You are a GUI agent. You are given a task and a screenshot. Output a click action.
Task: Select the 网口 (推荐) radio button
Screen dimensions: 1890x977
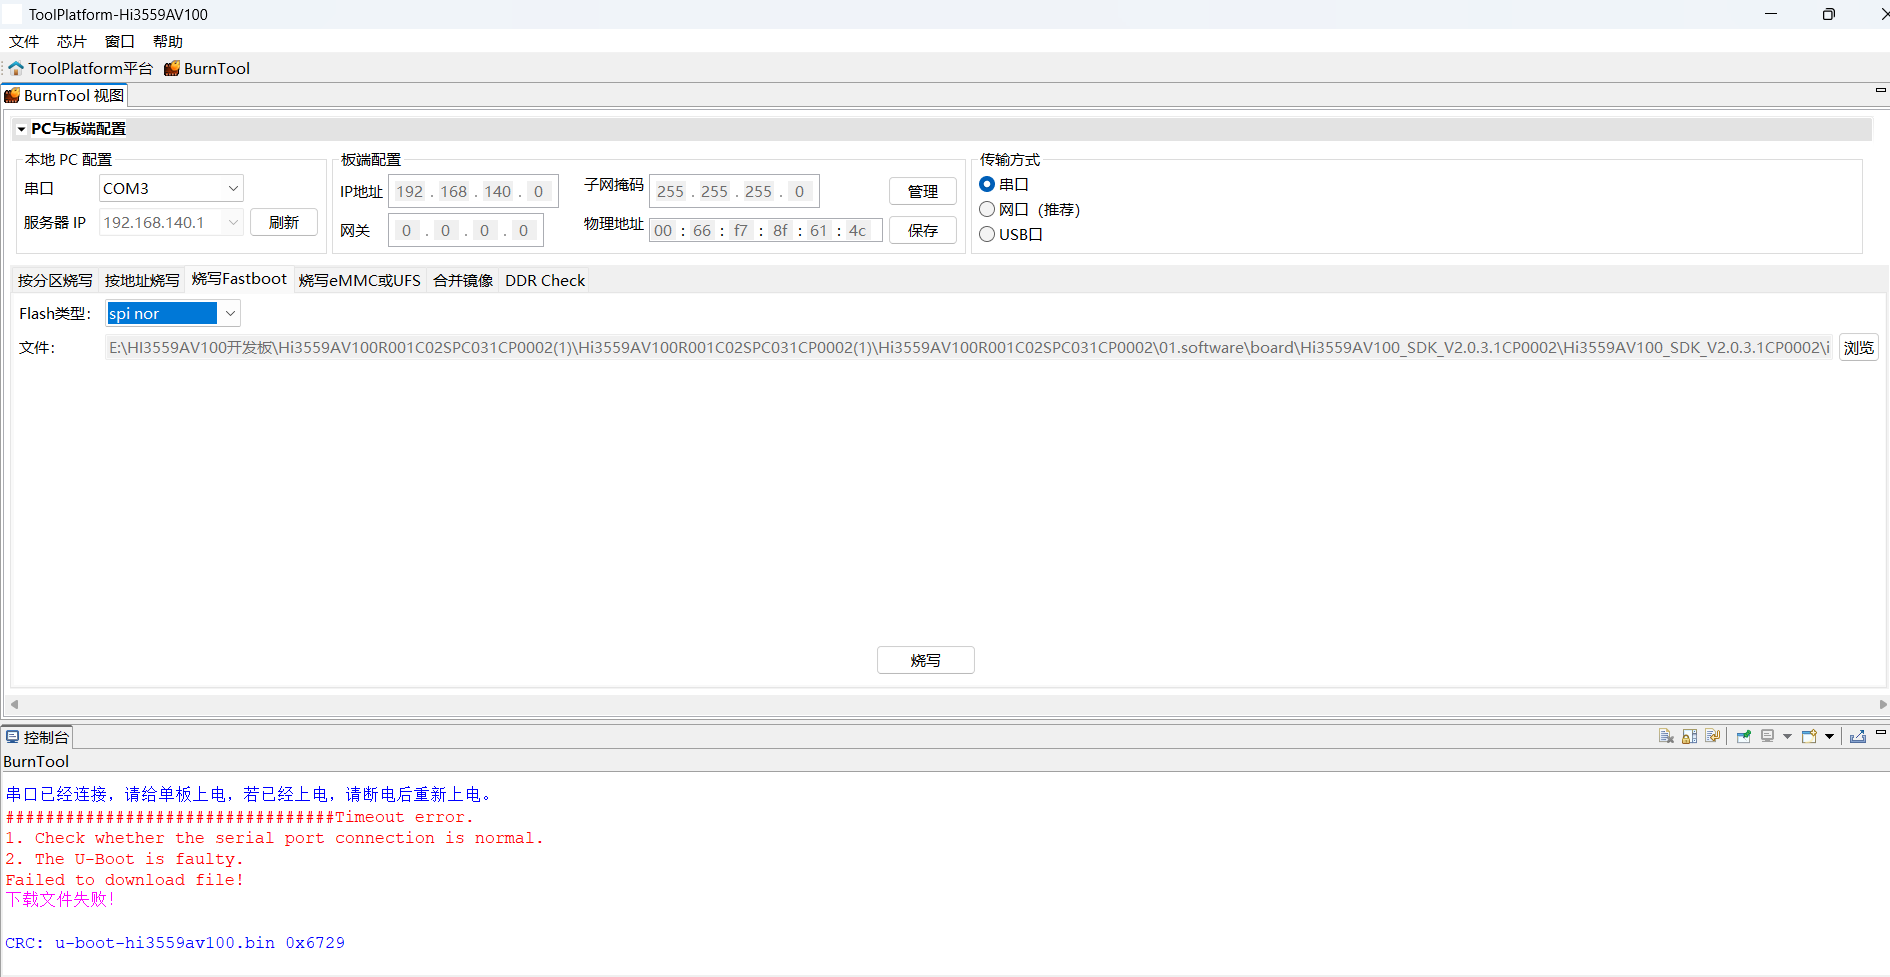987,209
